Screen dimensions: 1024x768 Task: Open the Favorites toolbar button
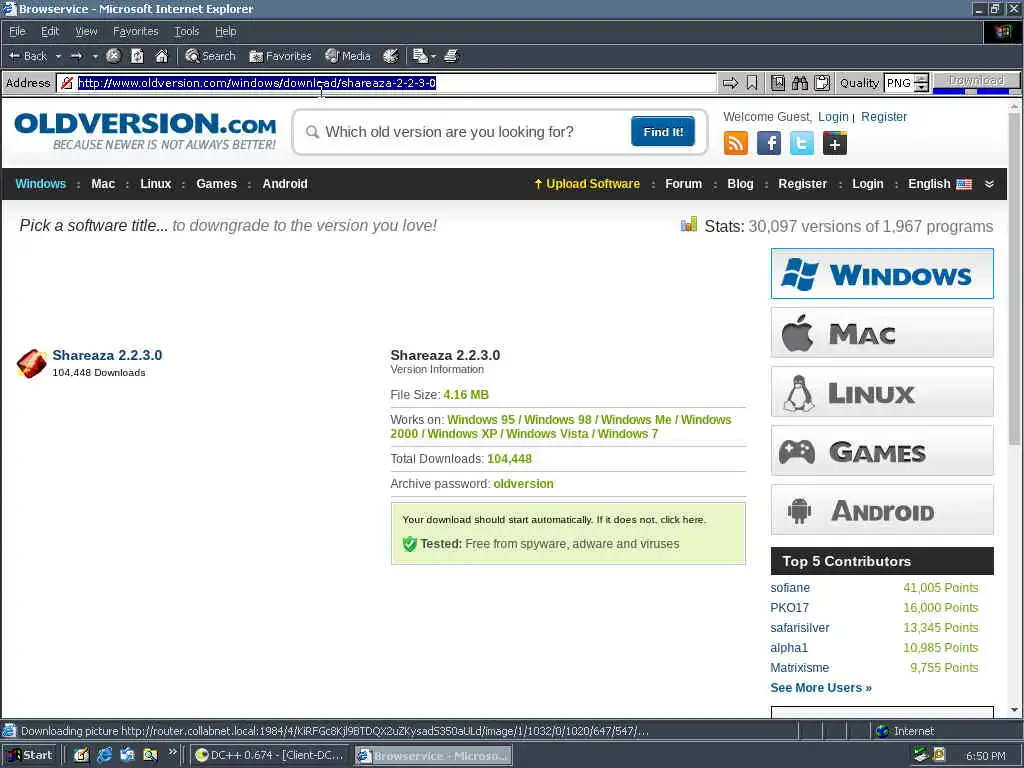click(x=280, y=56)
